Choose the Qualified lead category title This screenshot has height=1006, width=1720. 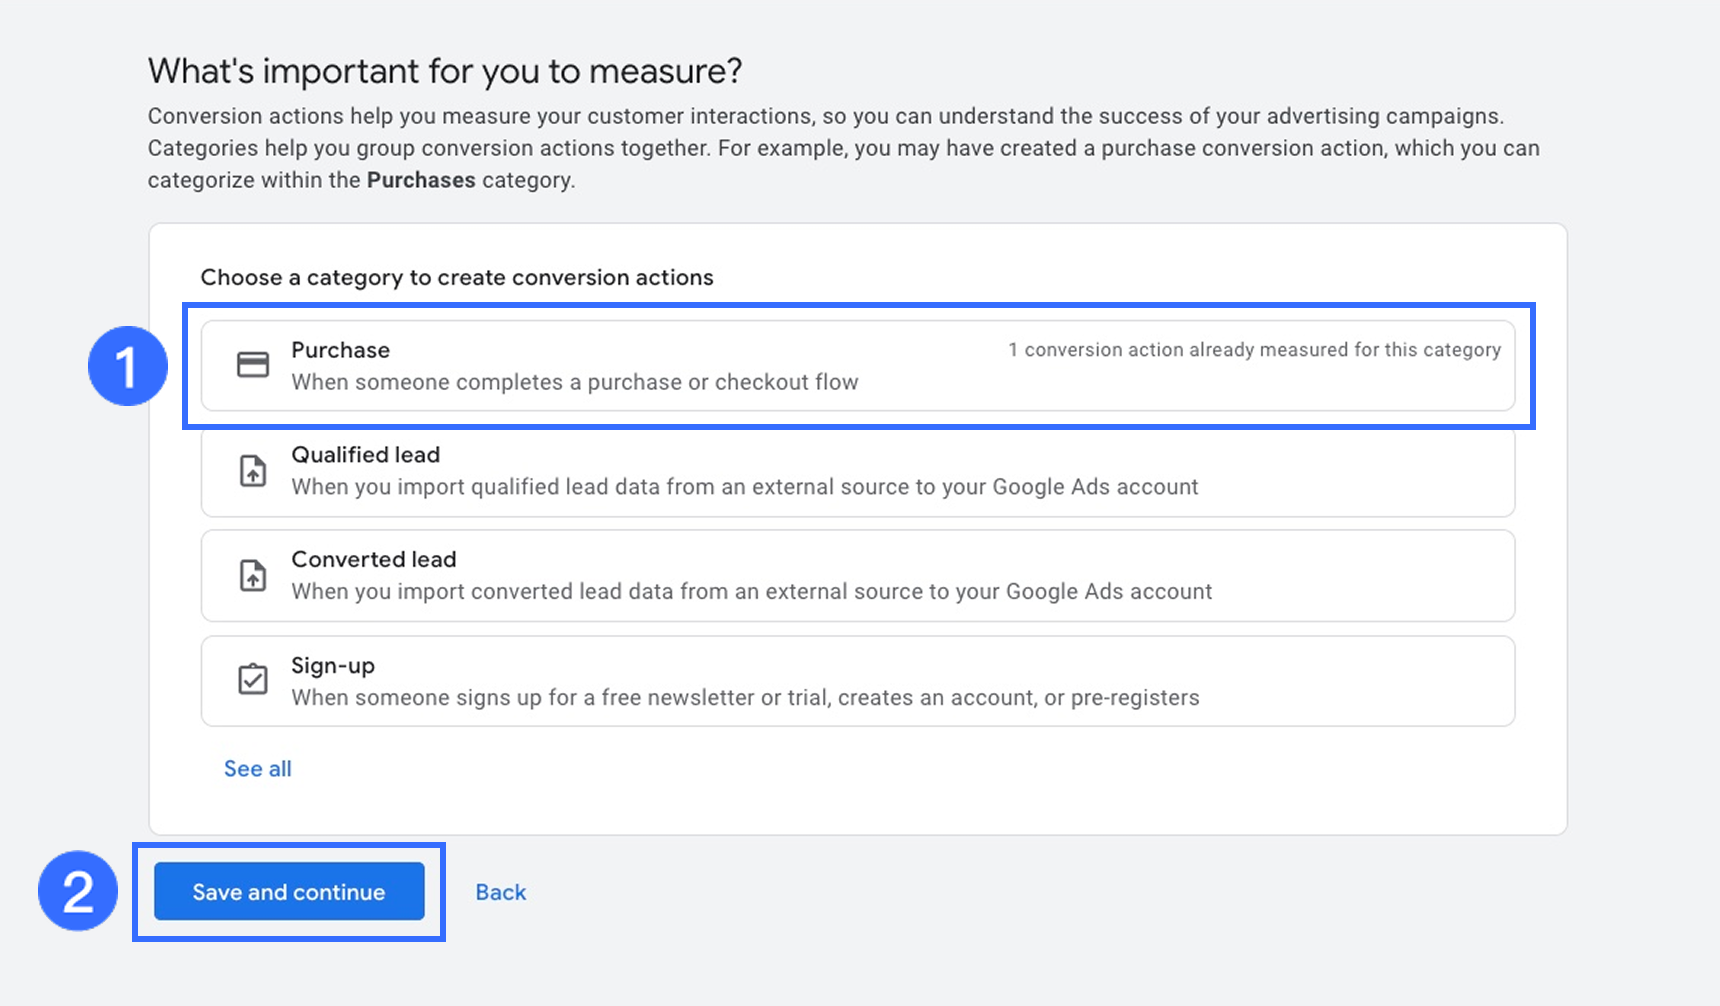pos(365,455)
